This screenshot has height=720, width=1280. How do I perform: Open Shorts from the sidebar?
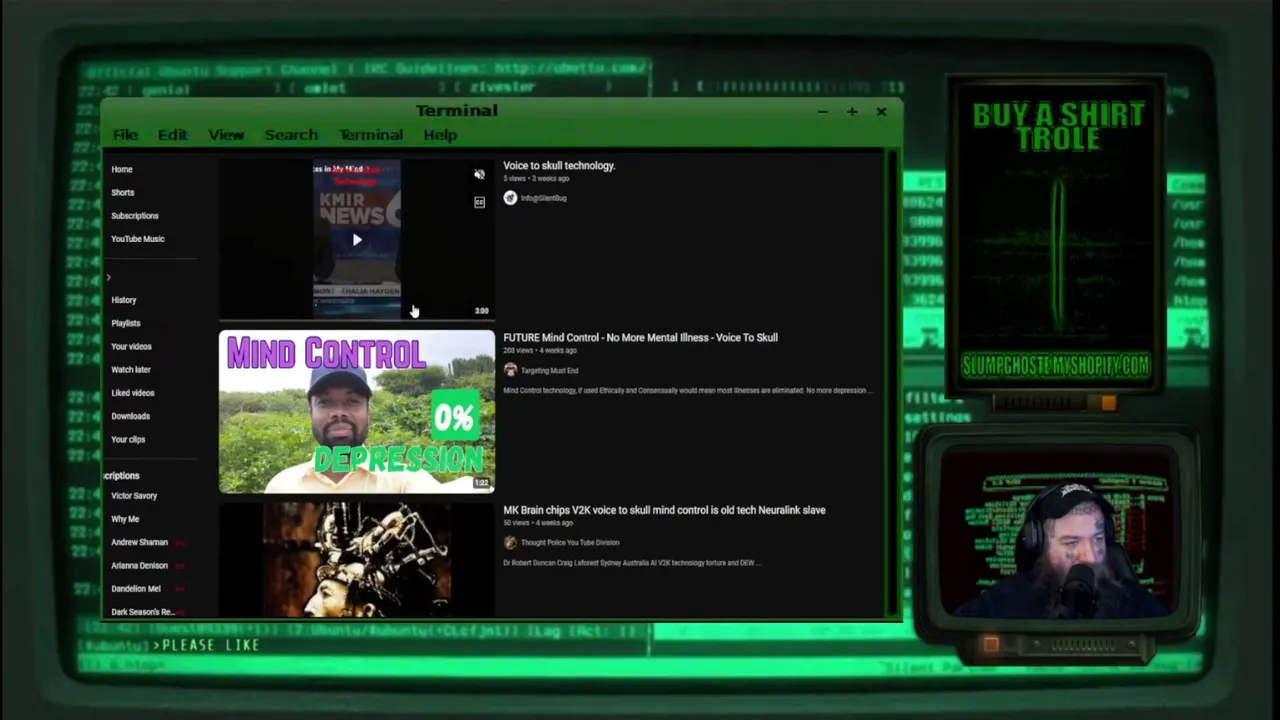(x=123, y=193)
